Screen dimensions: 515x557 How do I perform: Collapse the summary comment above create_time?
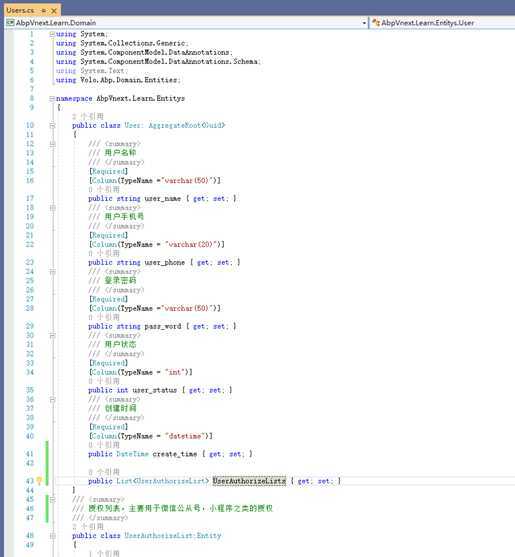[x=53, y=399]
